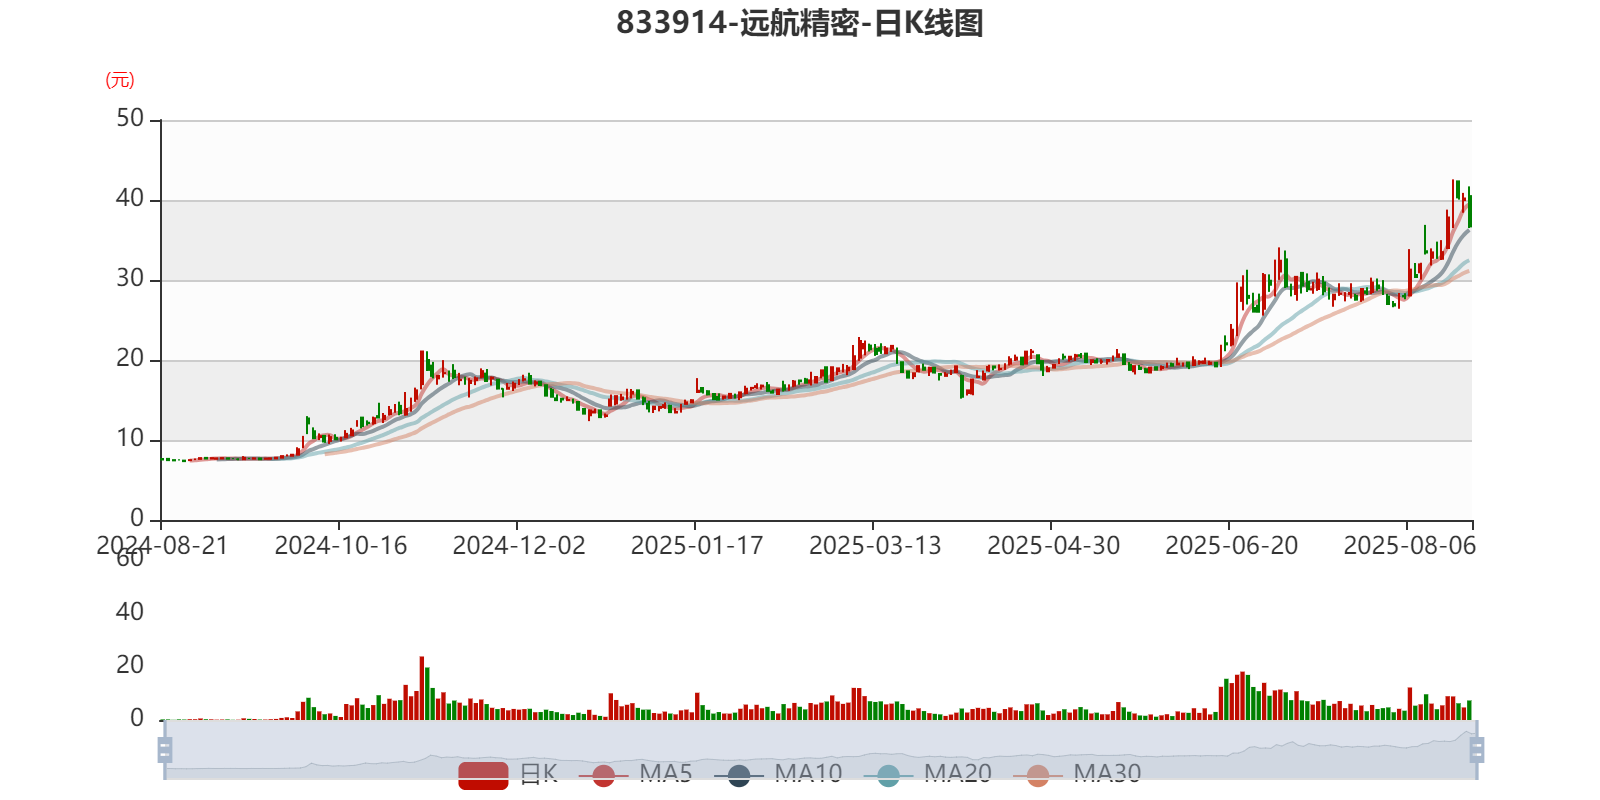Click the x-axis label 2024-10-16
The image size is (1600, 800).
pyautogui.click(x=341, y=545)
